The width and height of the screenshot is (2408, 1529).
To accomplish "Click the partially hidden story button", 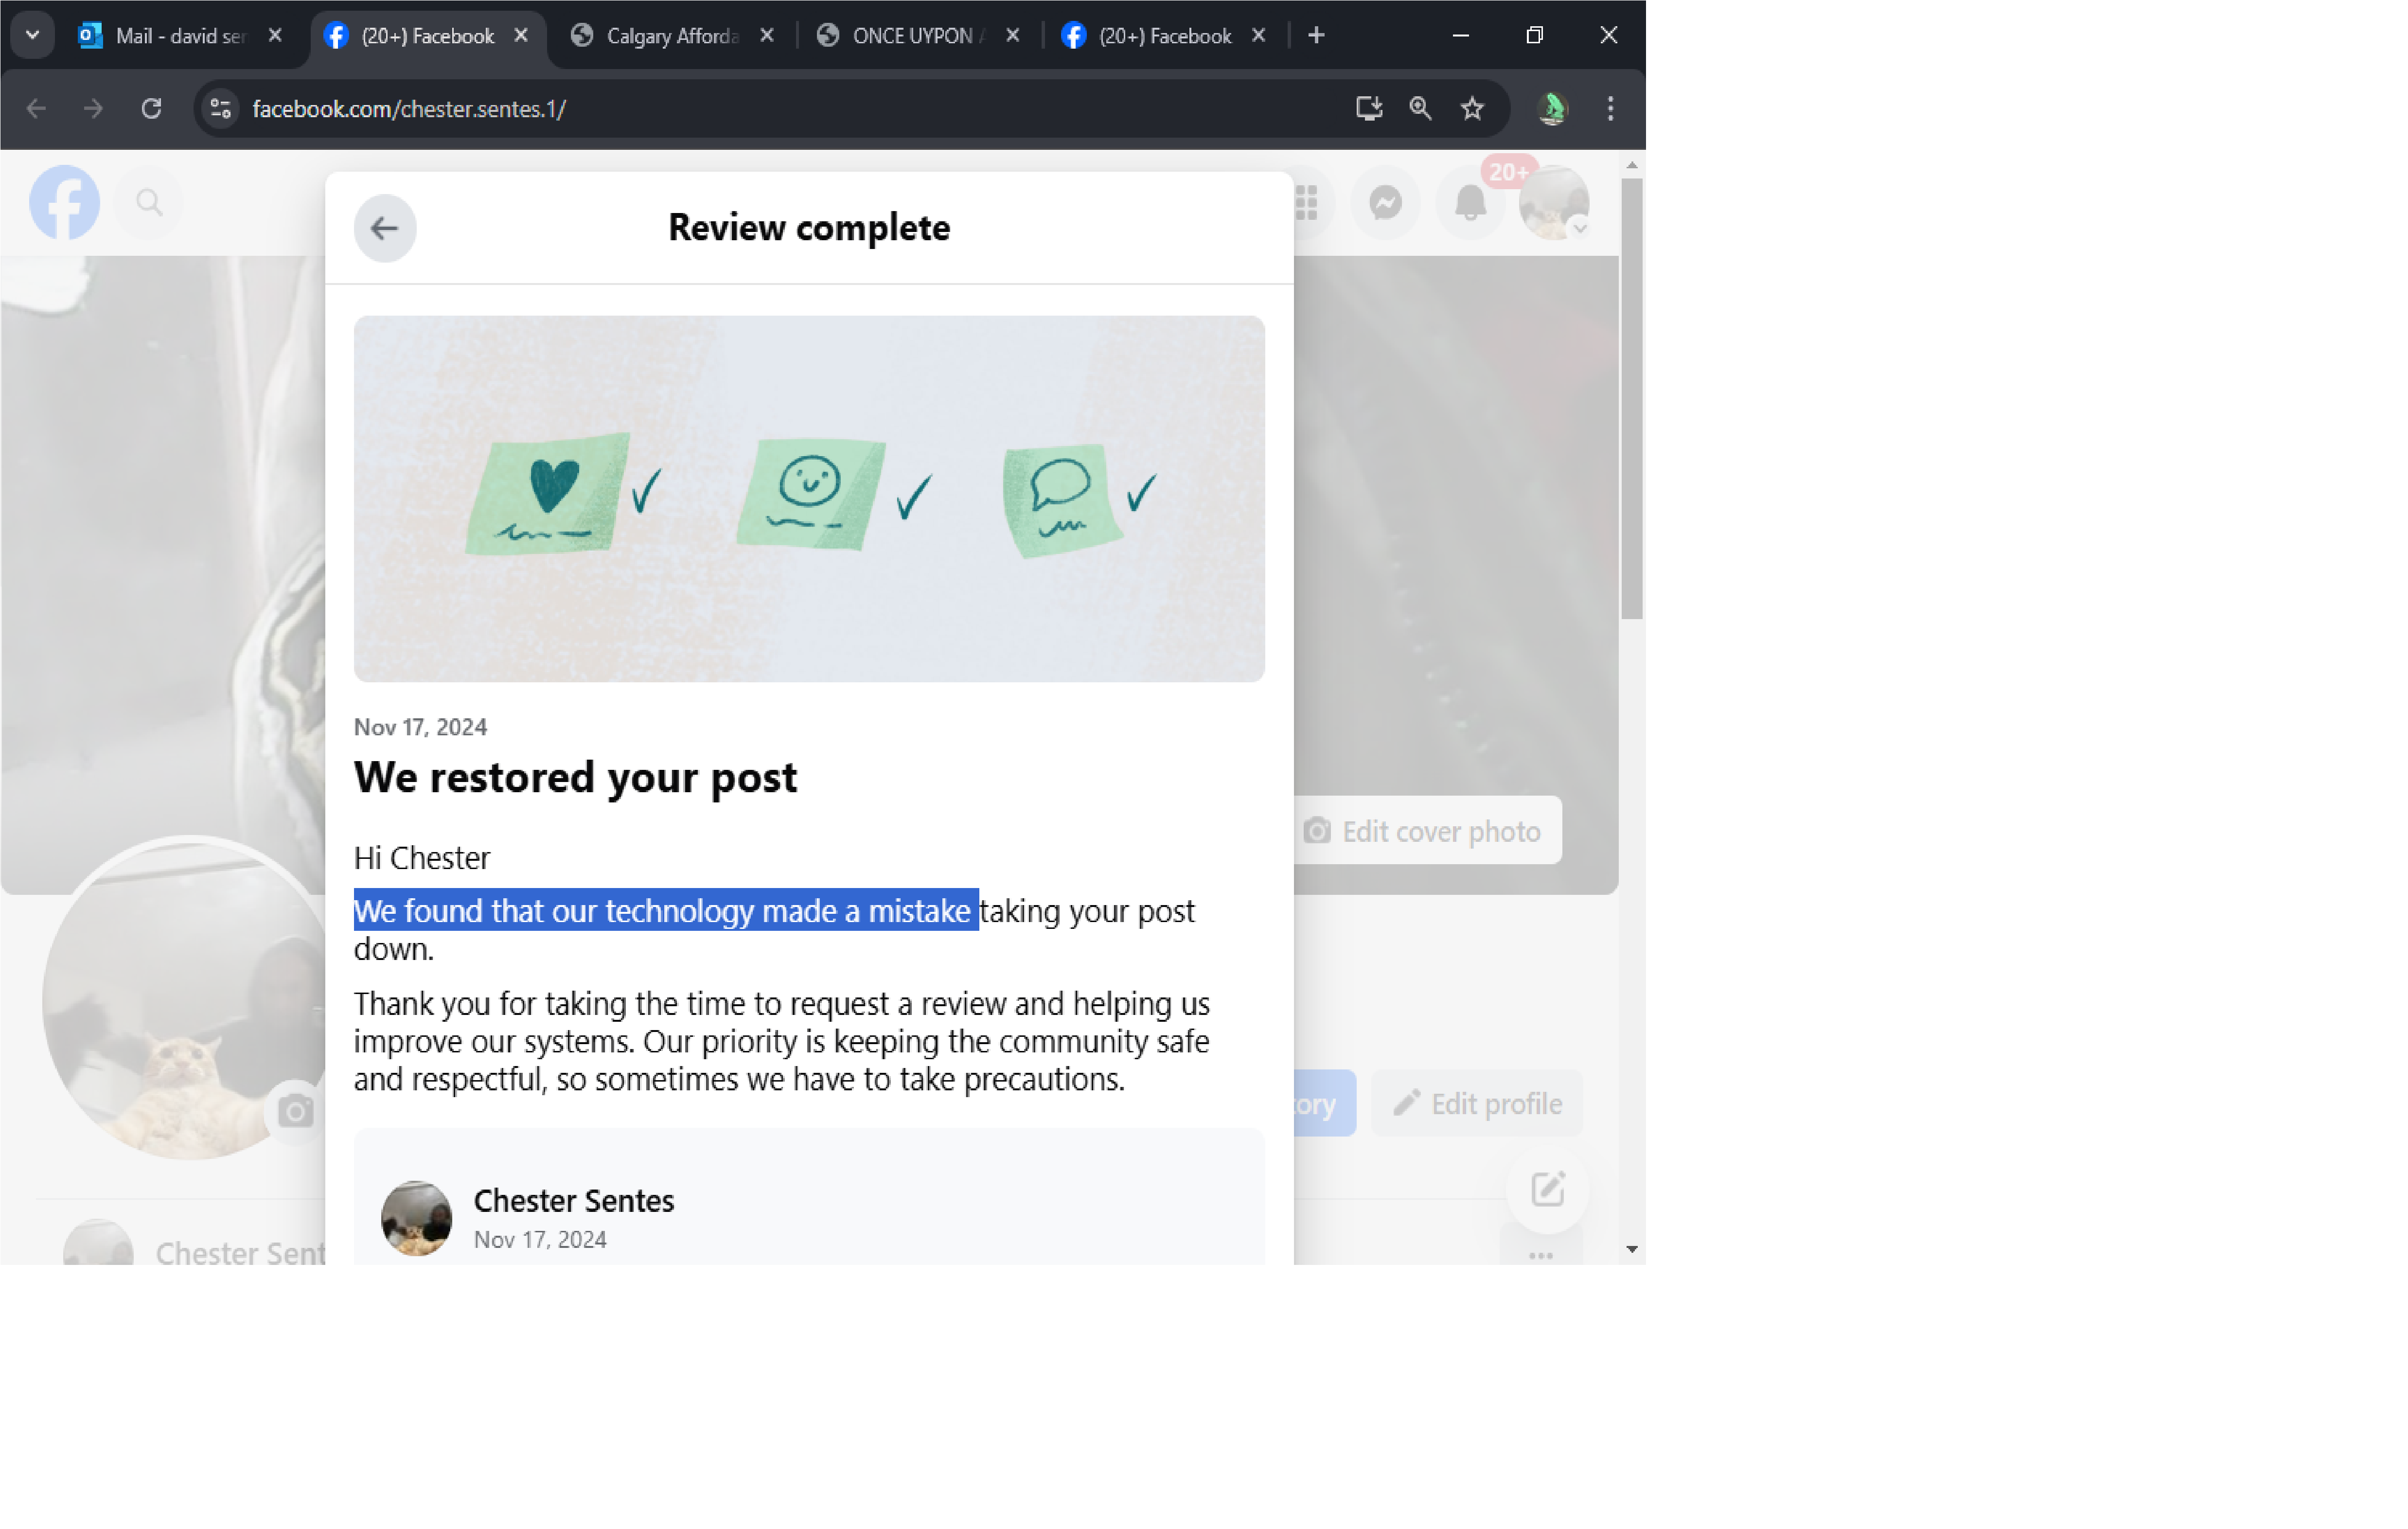I will coord(1325,1104).
